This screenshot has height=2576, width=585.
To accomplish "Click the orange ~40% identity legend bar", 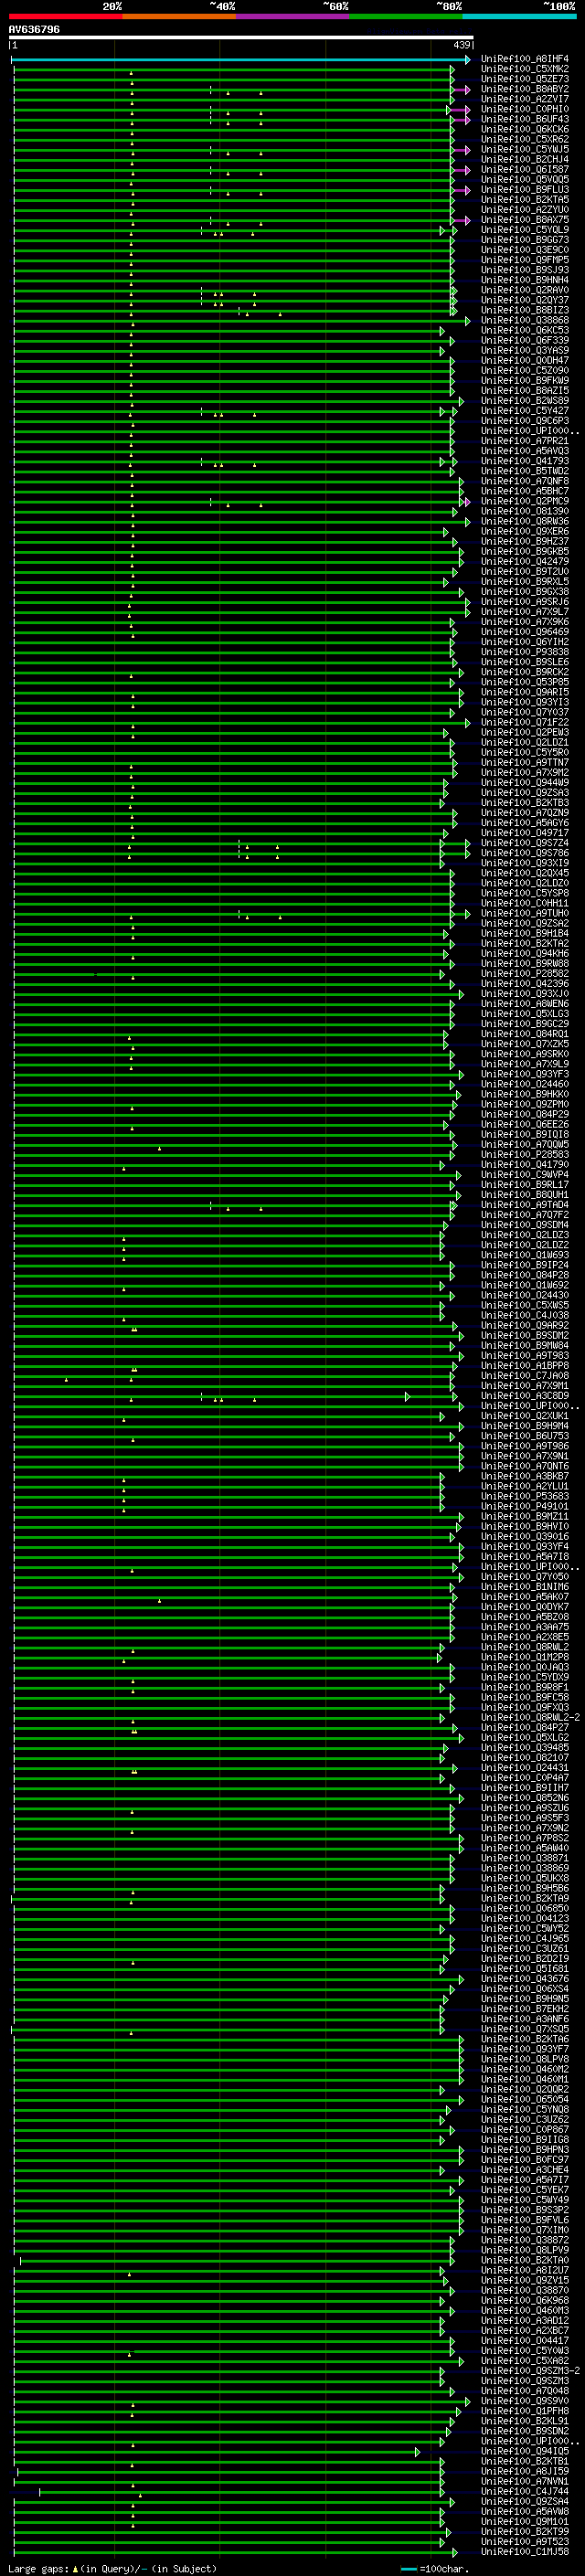I will tap(179, 16).
